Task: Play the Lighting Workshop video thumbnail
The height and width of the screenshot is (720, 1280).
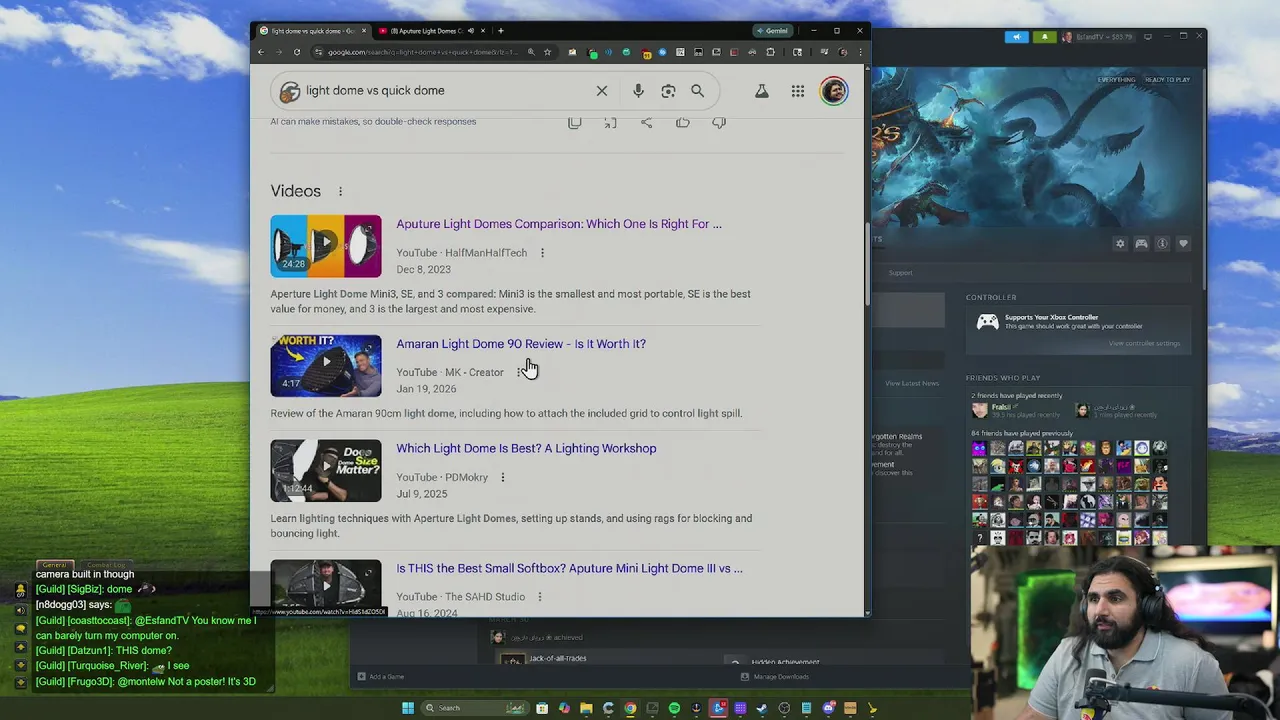Action: (326, 471)
